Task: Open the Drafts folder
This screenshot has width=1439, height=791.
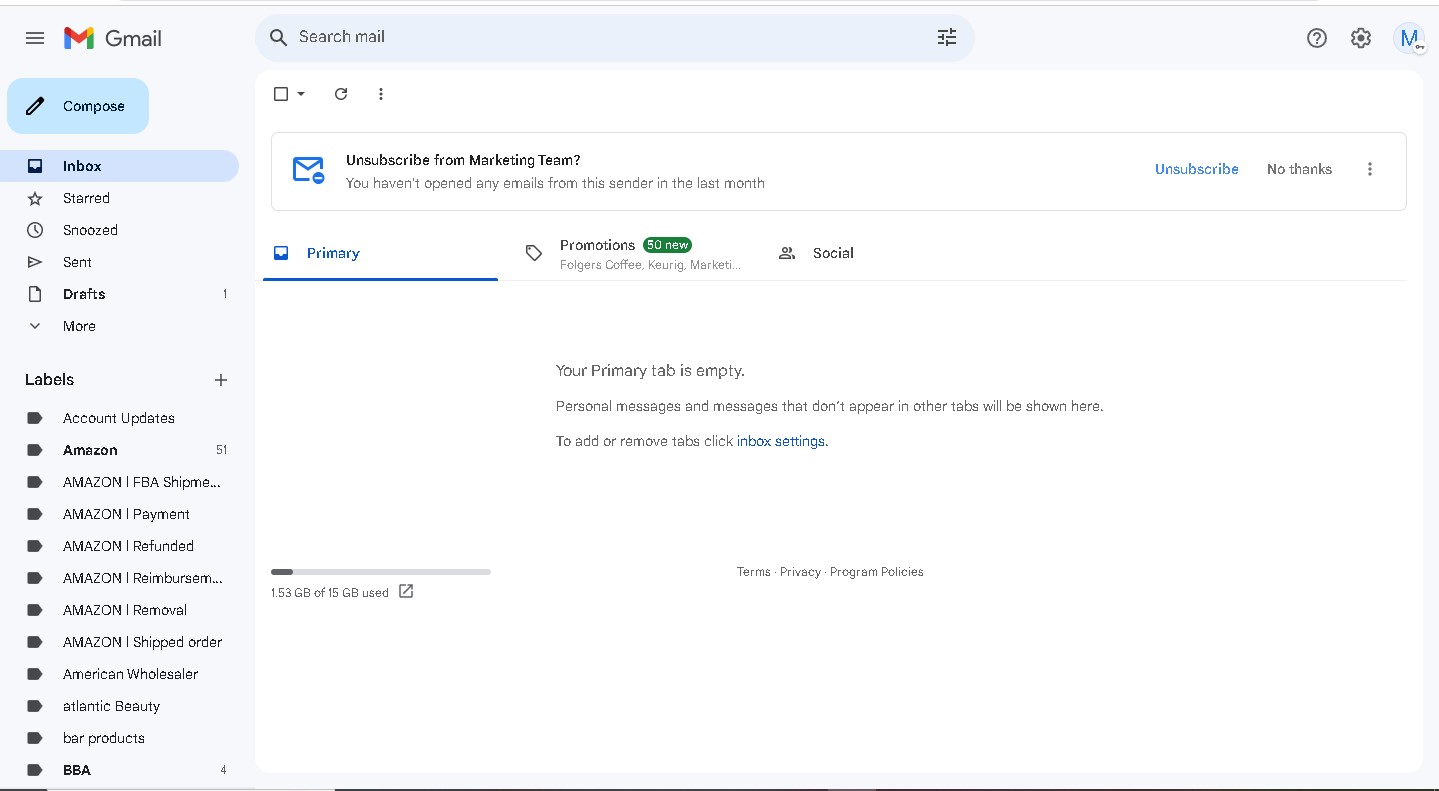Action: 119,294
